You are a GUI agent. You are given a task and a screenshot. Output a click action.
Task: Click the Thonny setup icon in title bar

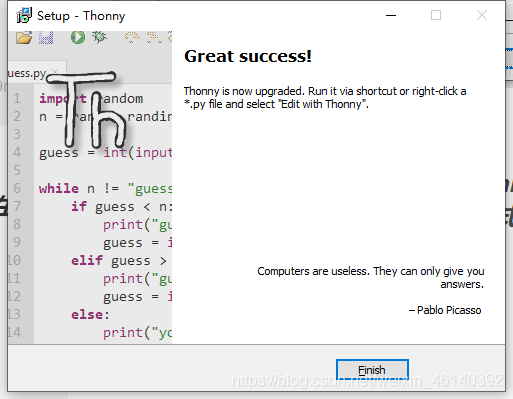(x=24, y=15)
